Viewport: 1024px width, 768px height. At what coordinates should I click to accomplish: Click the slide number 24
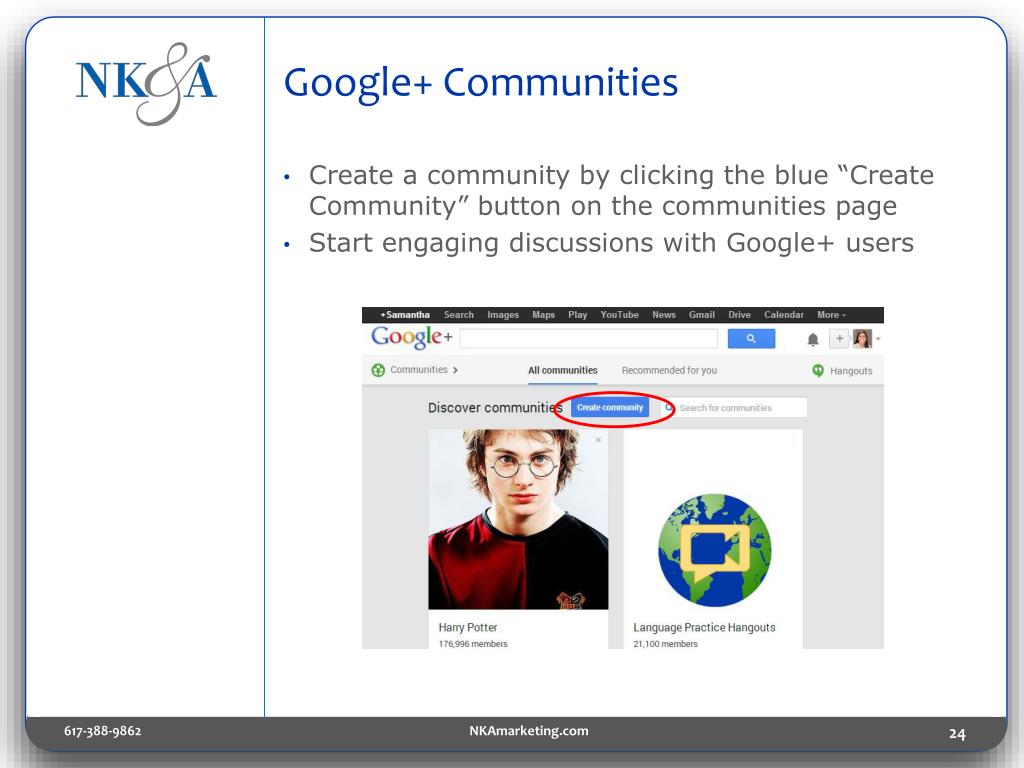957,733
